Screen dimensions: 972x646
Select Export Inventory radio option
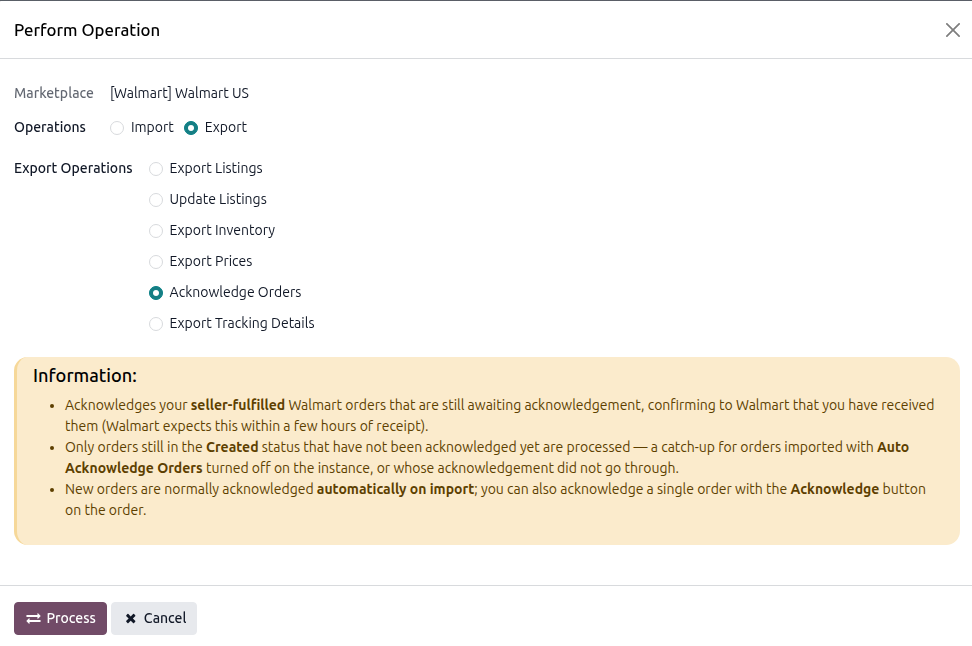[156, 231]
